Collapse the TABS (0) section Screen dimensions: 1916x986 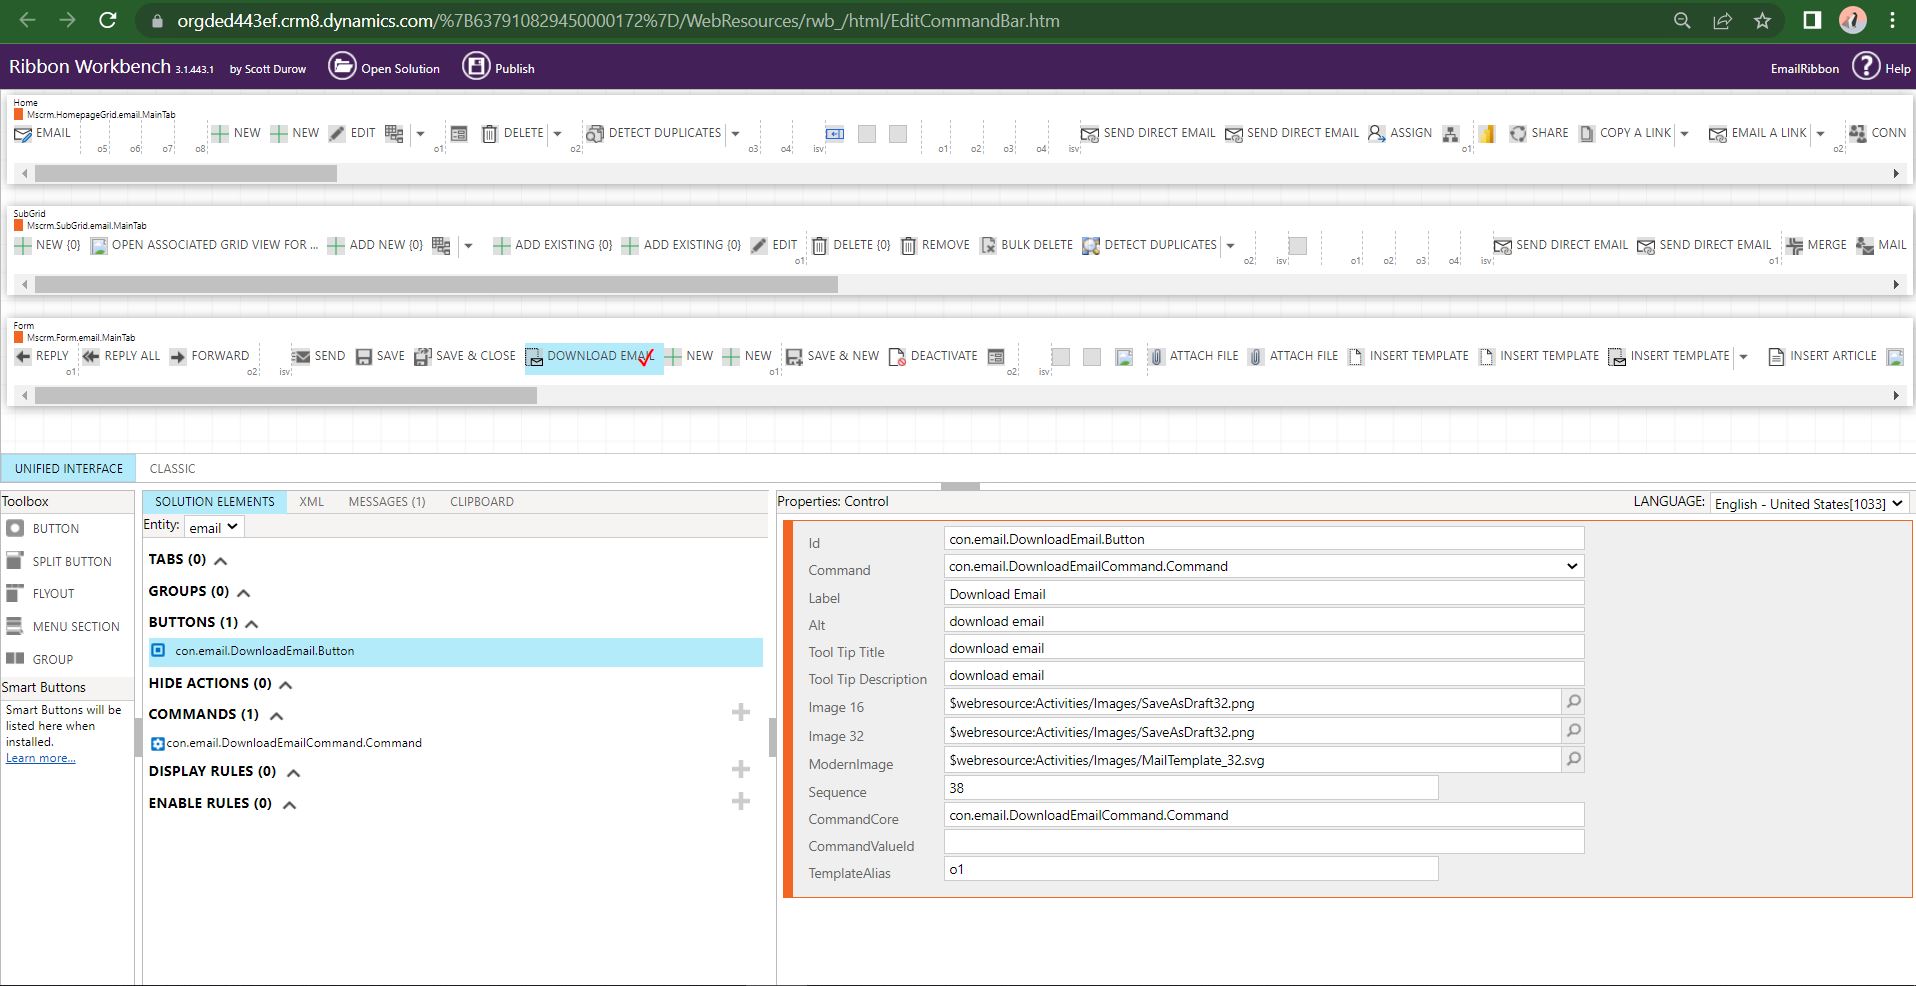[x=221, y=561]
